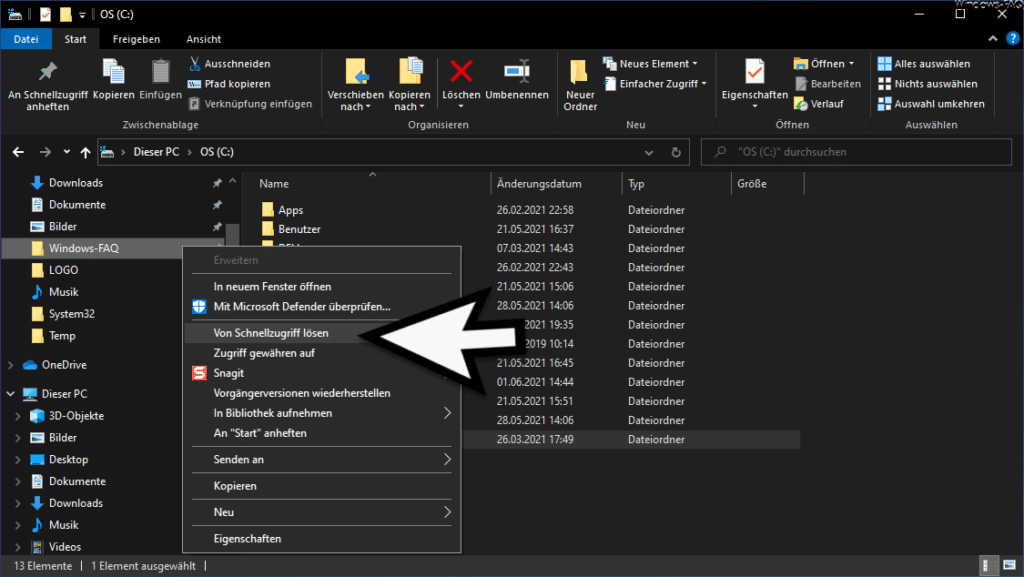This screenshot has width=1024, height=577.
Task: Sort by Typ column header
Action: [x=636, y=184]
